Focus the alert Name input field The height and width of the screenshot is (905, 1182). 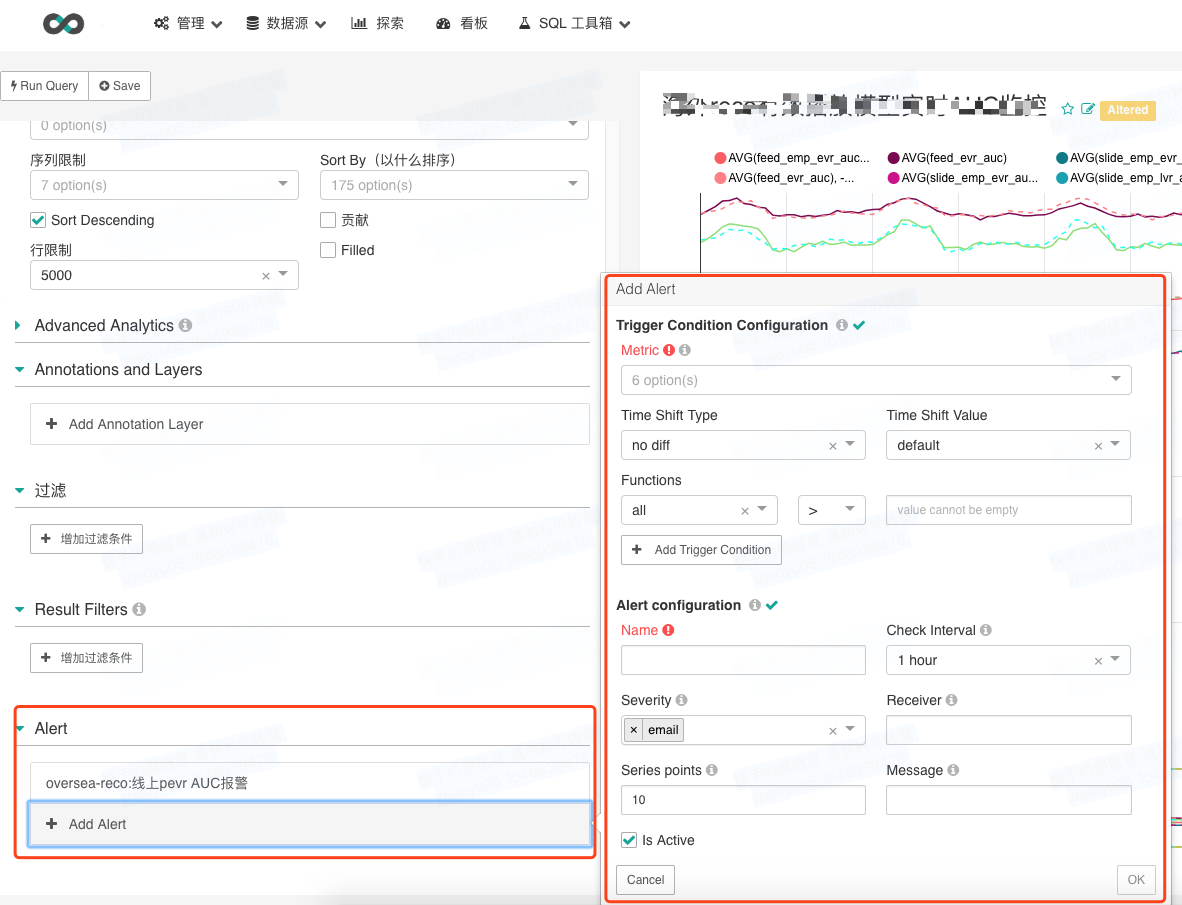click(743, 660)
